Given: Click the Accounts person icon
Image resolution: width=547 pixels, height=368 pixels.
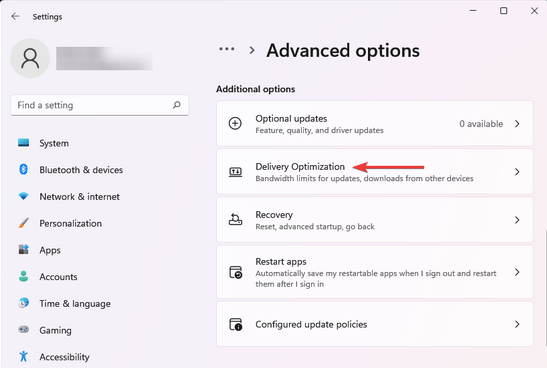Looking at the screenshot, I should [23, 276].
